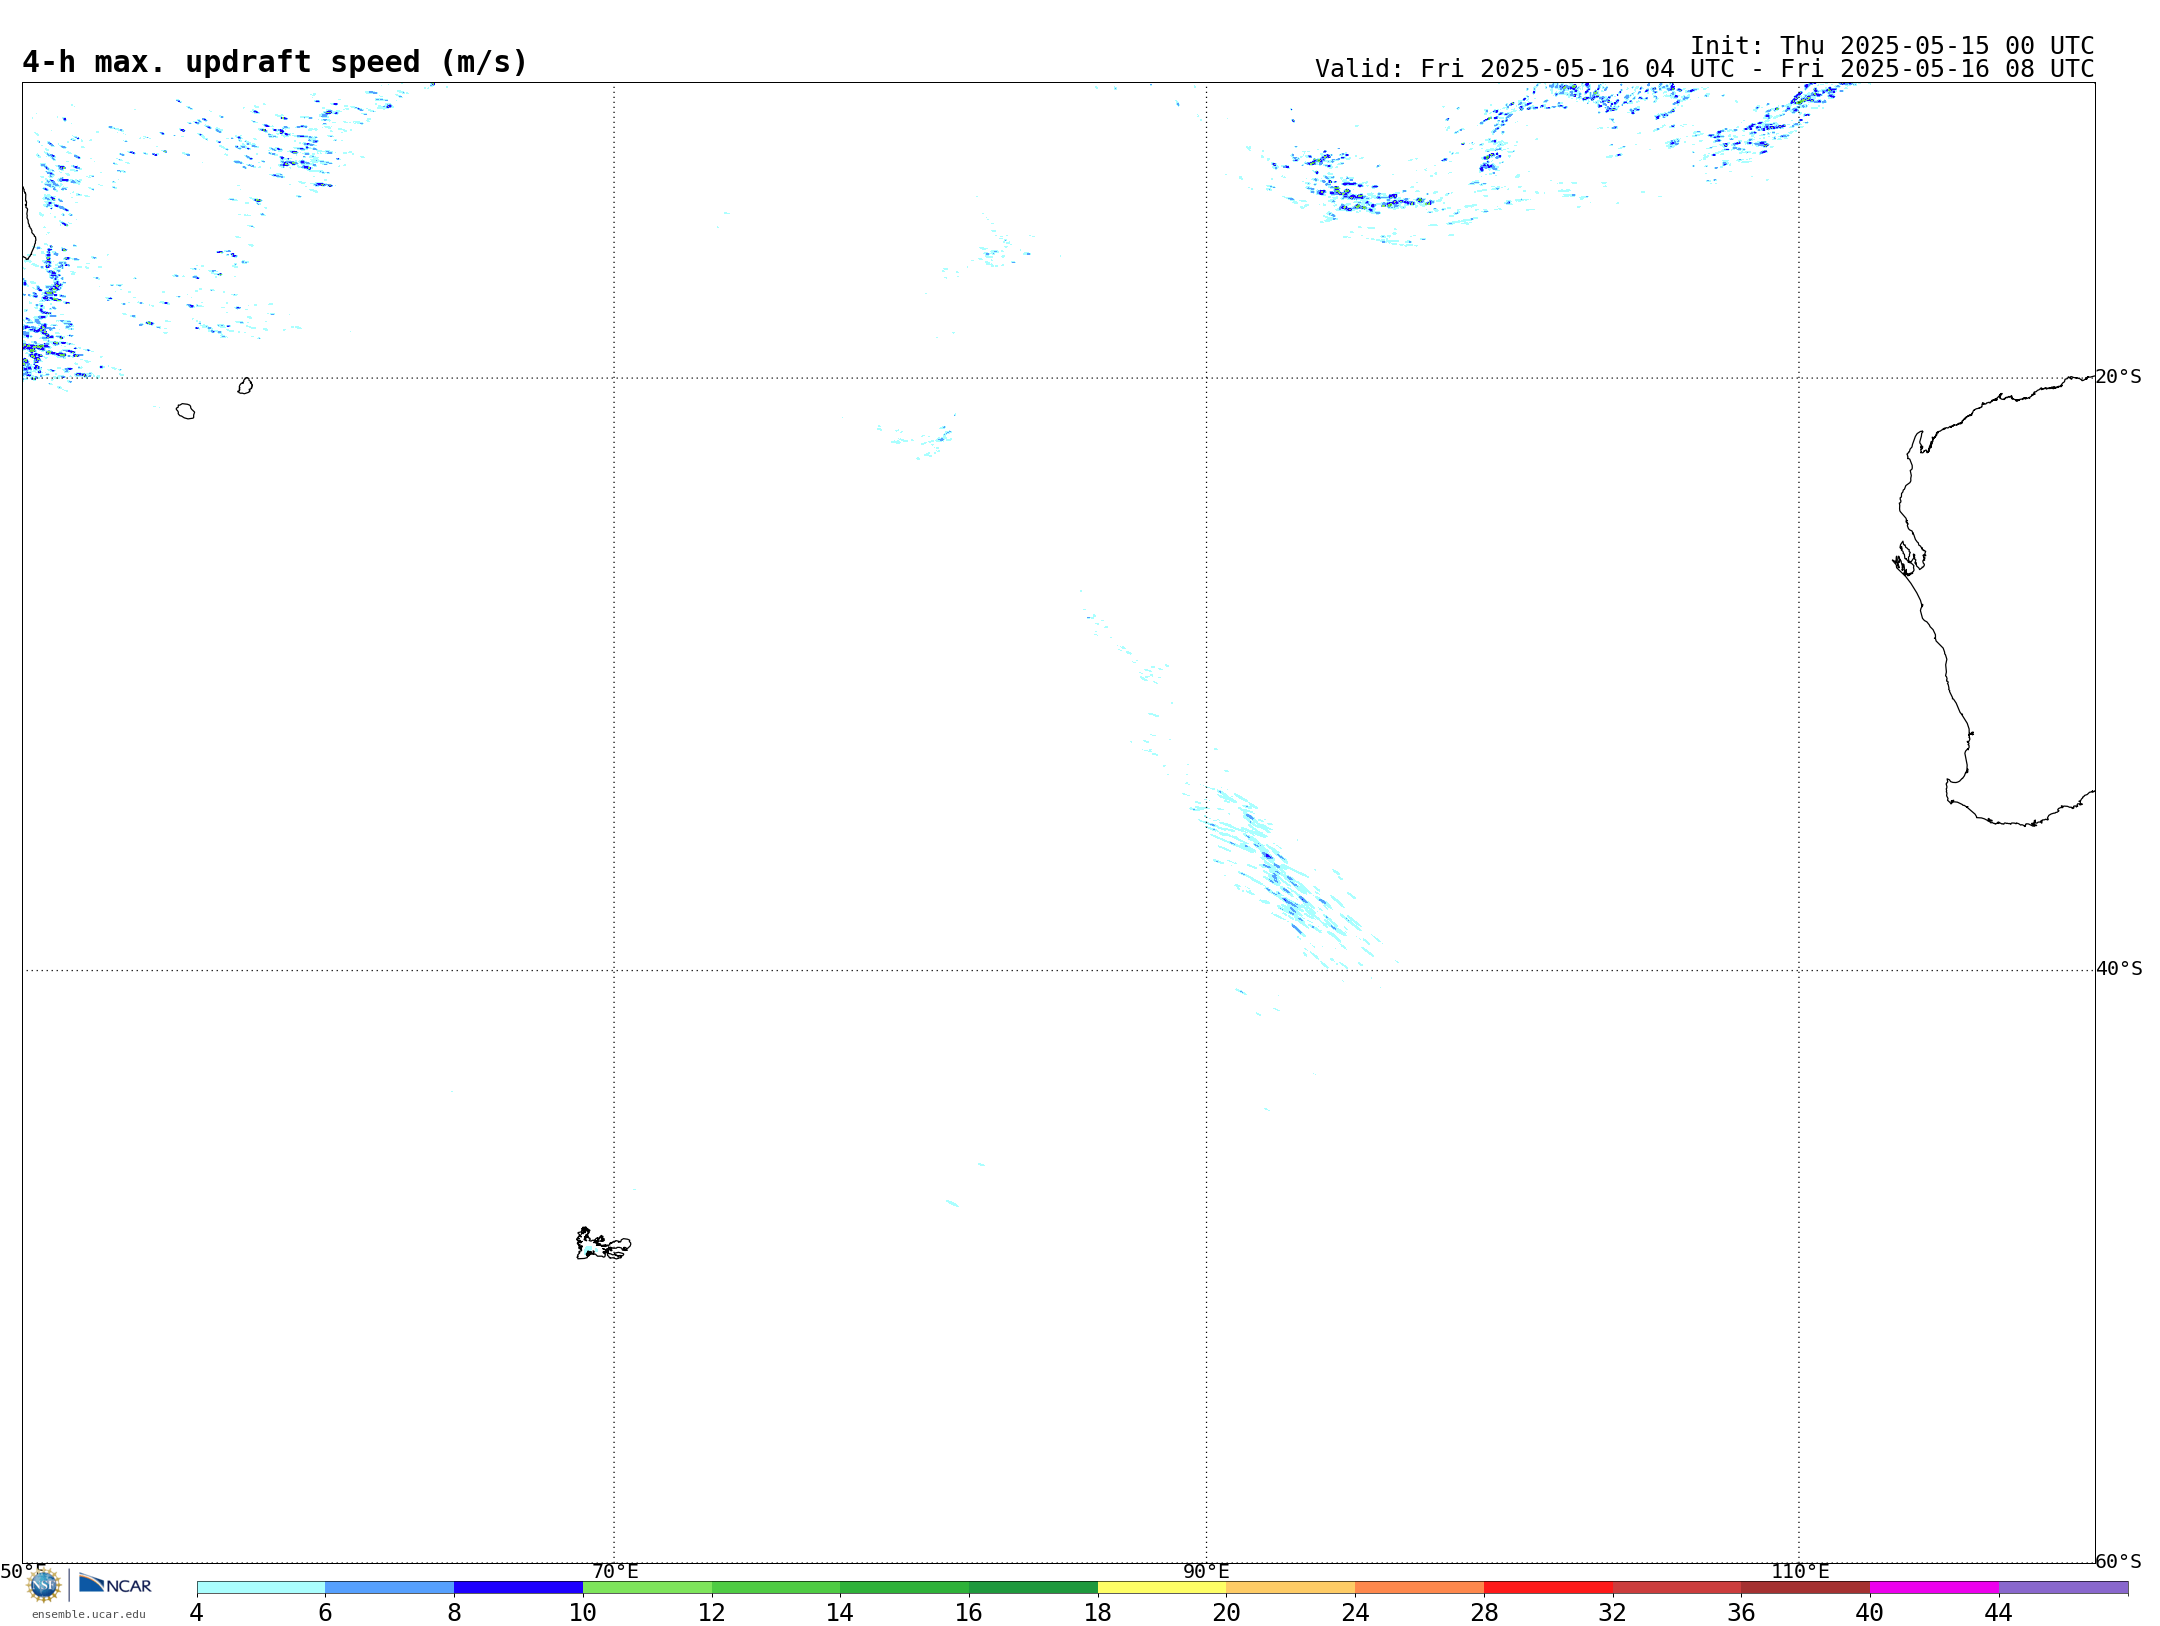Click the Réunion island outline
This screenshot has width=2160, height=1626.
(186, 411)
